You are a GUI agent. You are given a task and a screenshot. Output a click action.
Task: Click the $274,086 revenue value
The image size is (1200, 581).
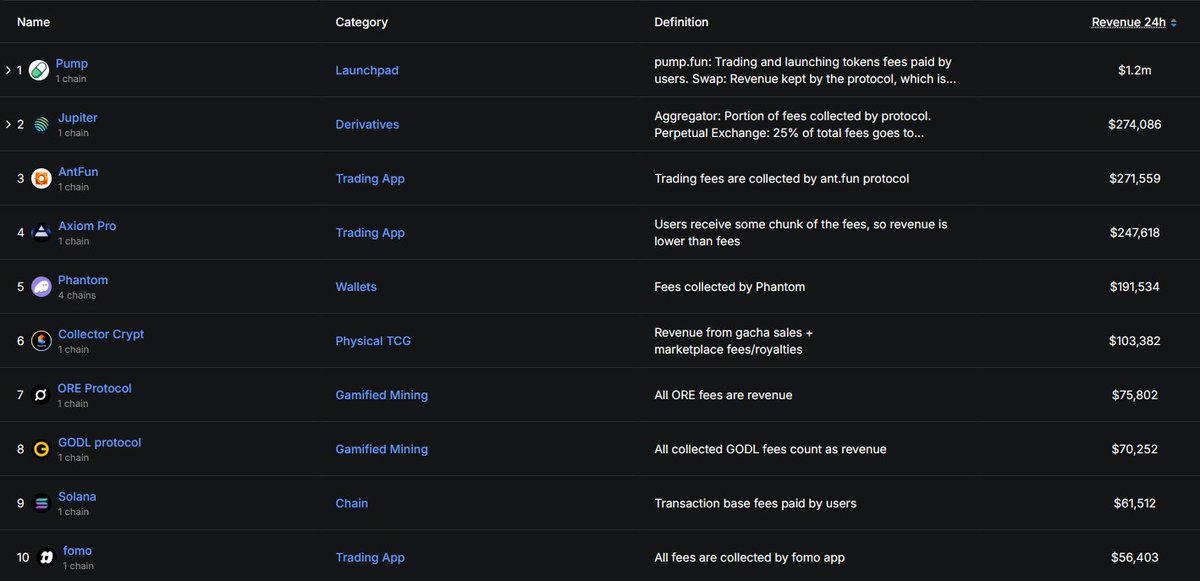(1135, 124)
